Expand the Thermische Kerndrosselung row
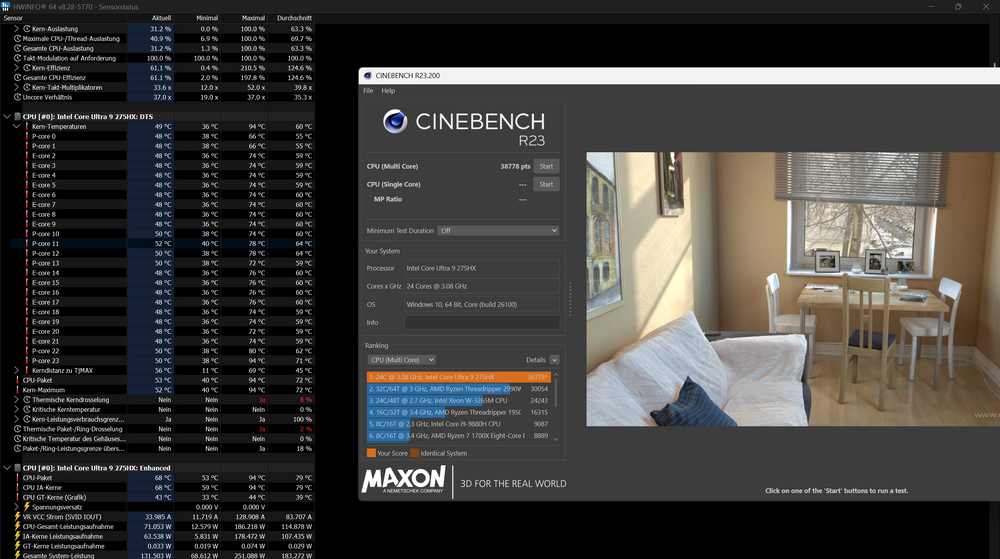Screen dimensions: 1000x559 17,399
